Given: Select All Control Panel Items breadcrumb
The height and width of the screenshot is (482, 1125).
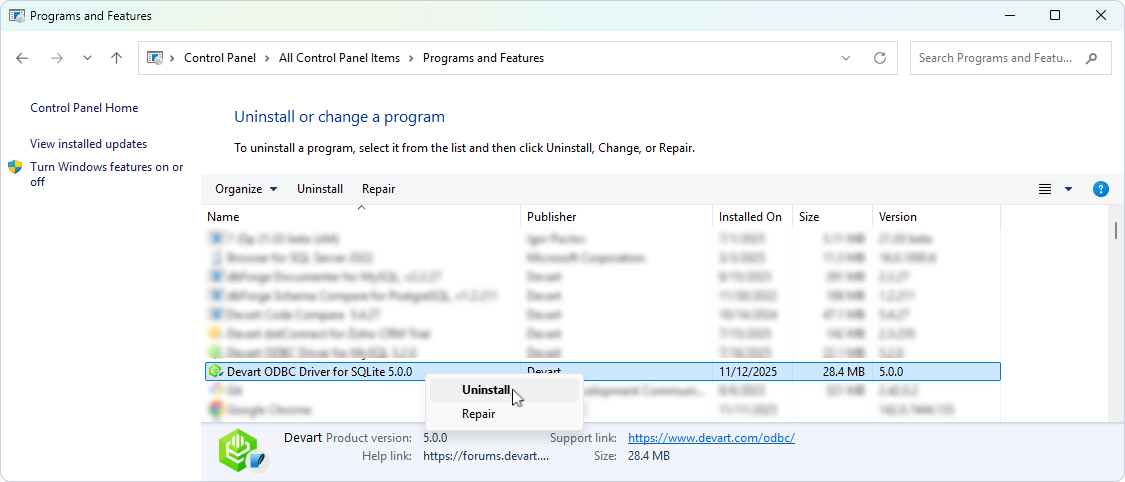Looking at the screenshot, I should tap(339, 58).
